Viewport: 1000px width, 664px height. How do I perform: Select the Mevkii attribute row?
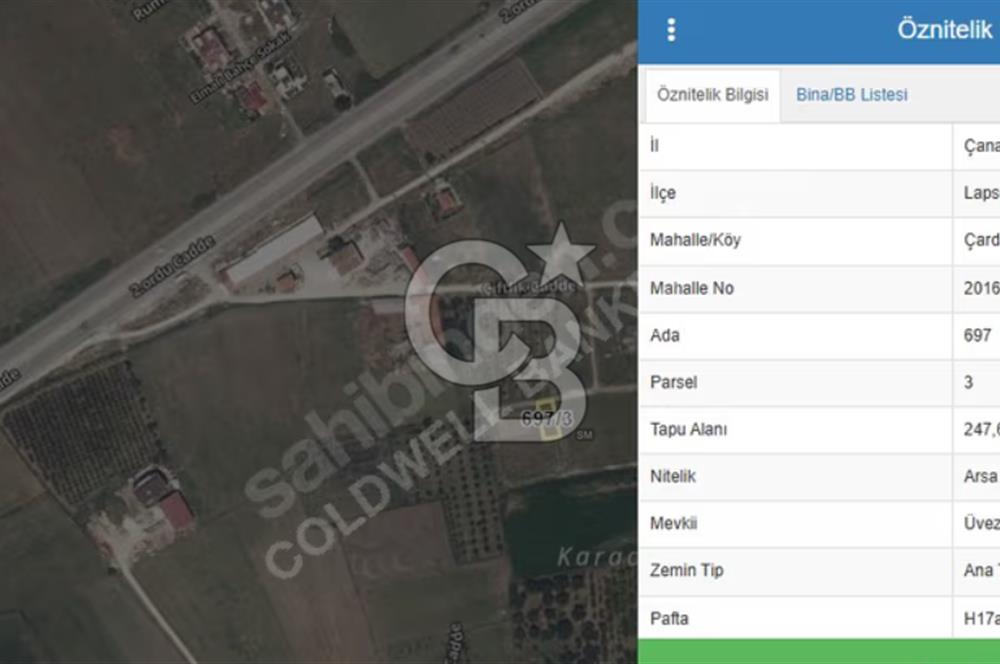800,524
